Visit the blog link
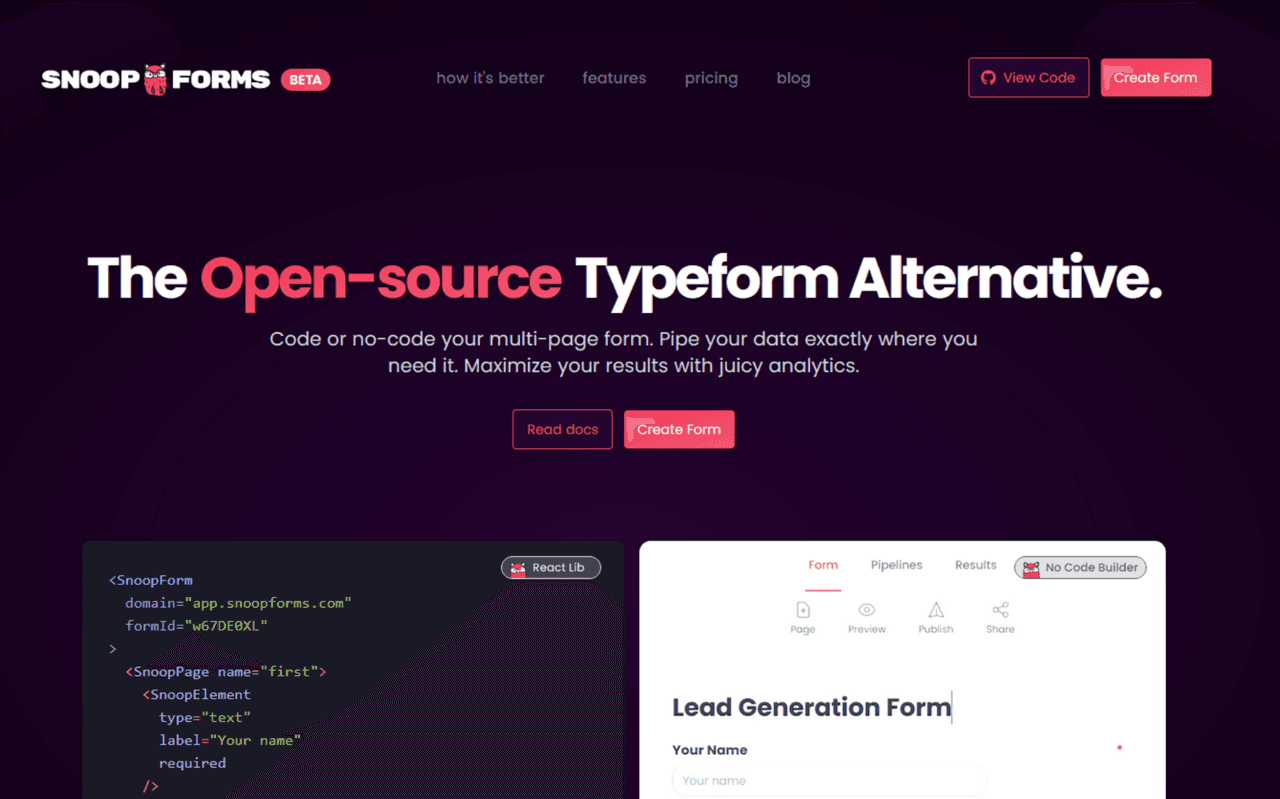The width and height of the screenshot is (1280, 799). (793, 78)
